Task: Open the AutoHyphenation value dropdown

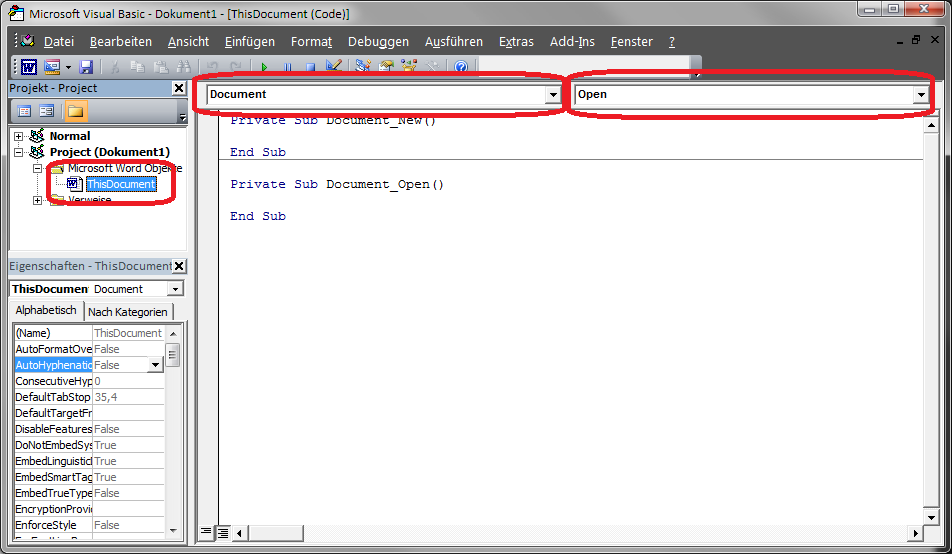Action: click(x=155, y=364)
